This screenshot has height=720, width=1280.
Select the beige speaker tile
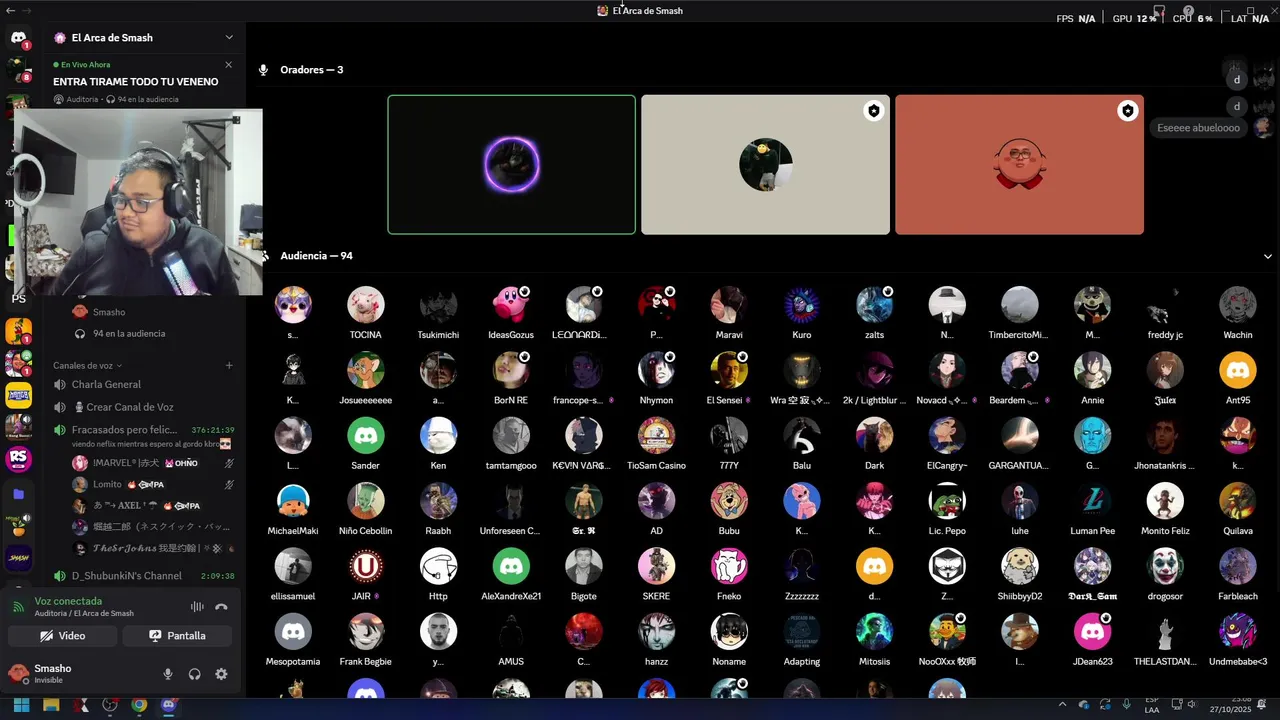coord(765,165)
